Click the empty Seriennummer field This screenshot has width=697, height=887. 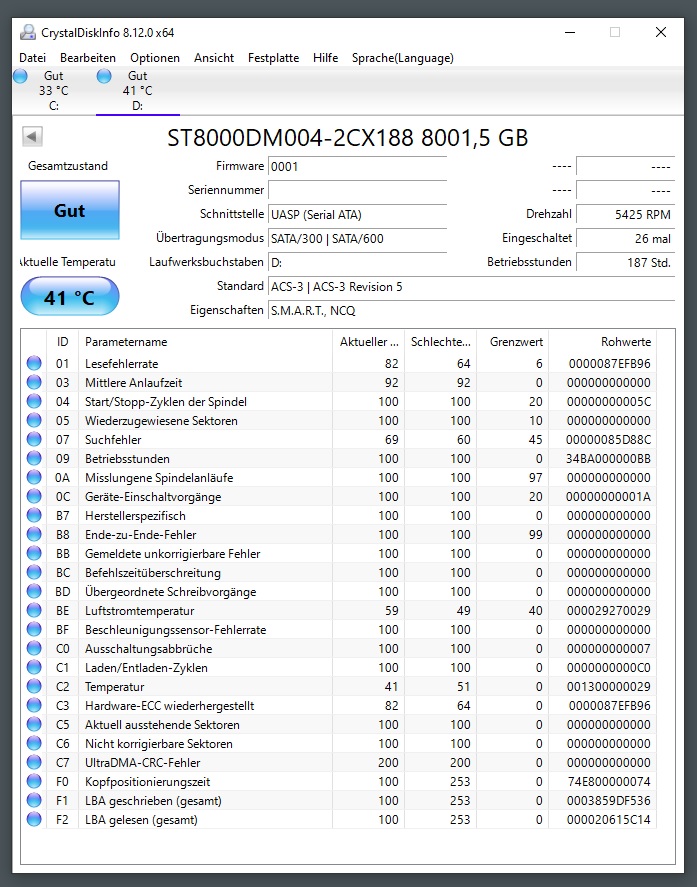tap(358, 191)
